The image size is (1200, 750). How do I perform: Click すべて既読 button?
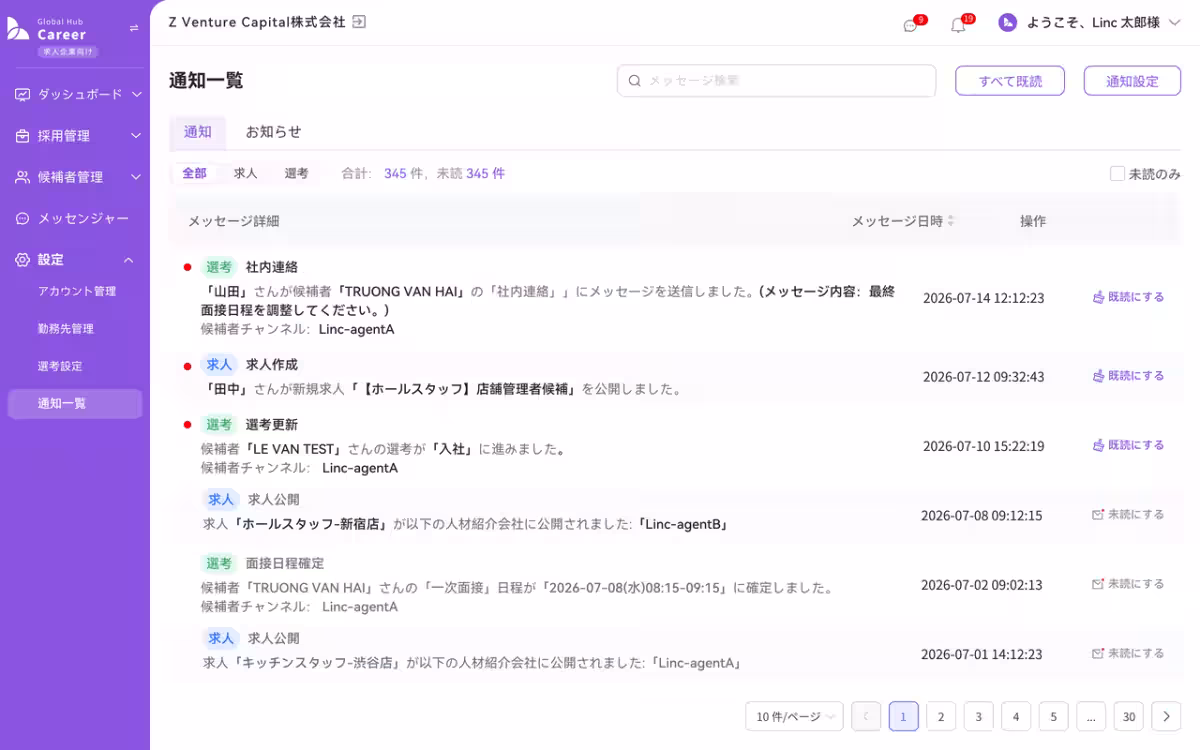point(1010,81)
